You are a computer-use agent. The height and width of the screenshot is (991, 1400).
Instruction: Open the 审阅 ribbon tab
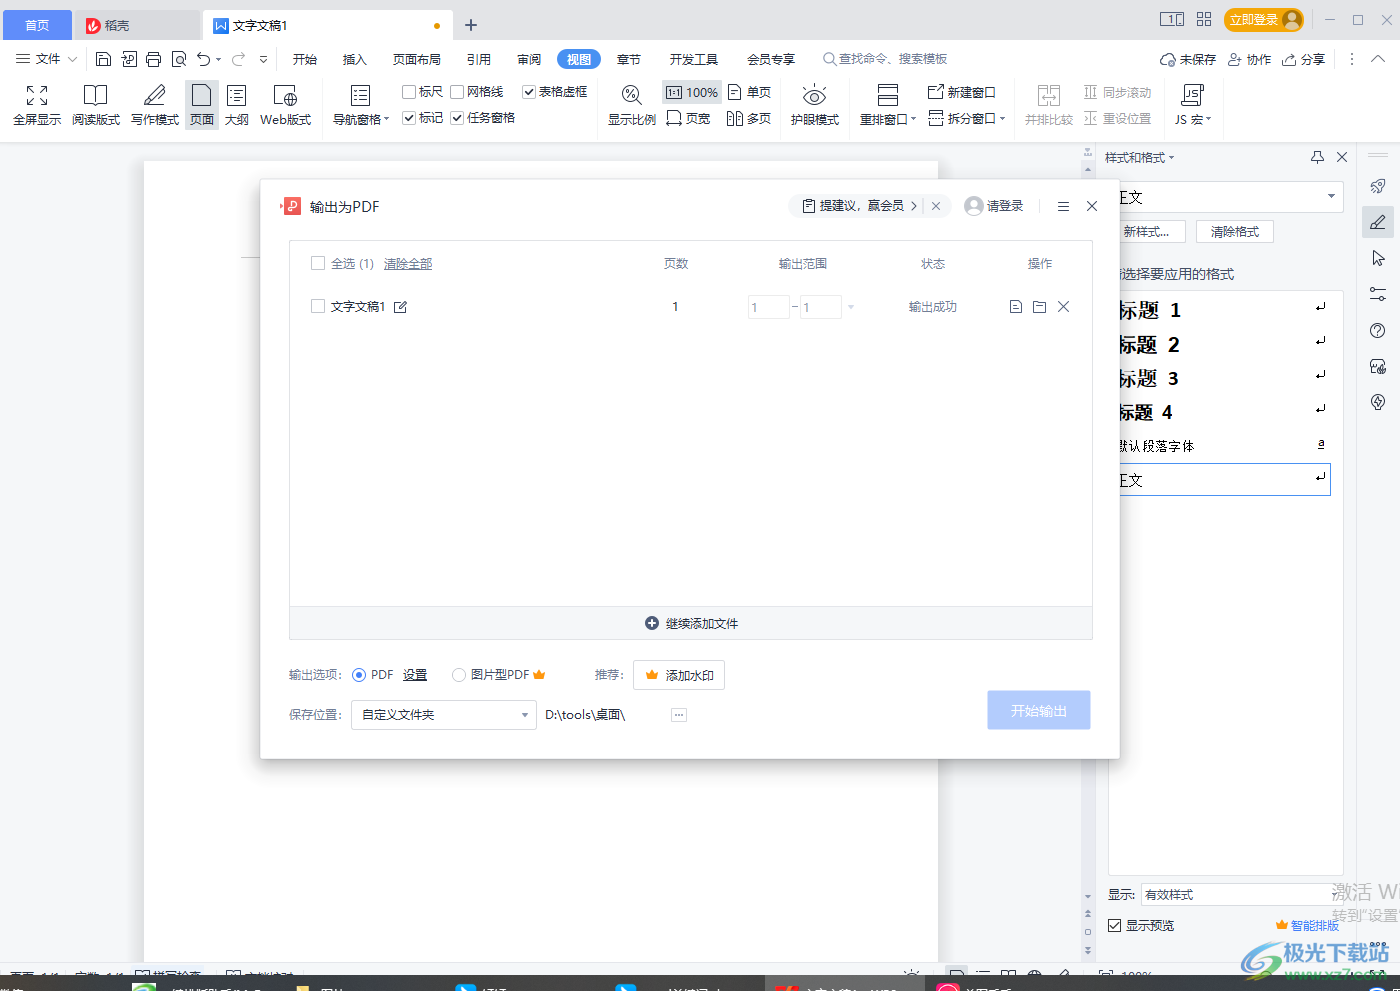(x=529, y=59)
